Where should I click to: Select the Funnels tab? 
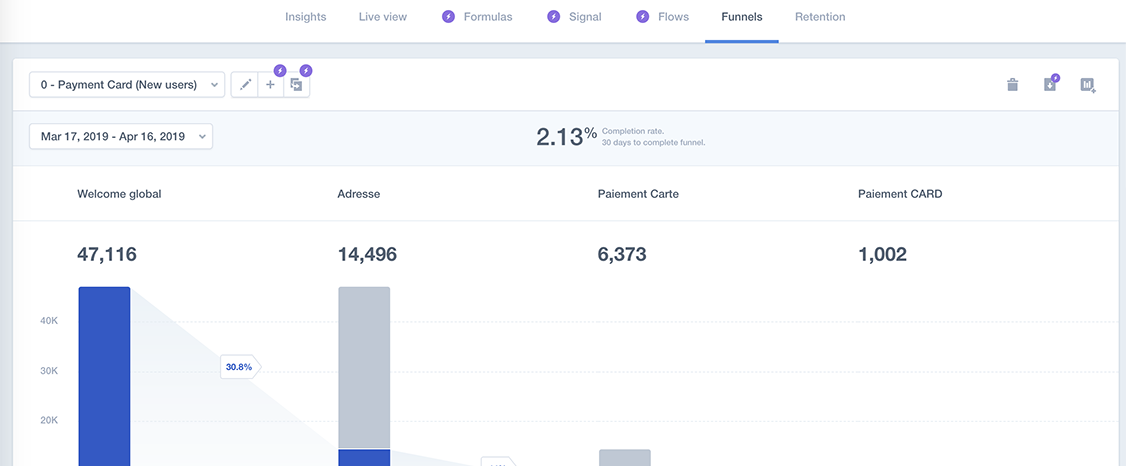click(x=742, y=17)
